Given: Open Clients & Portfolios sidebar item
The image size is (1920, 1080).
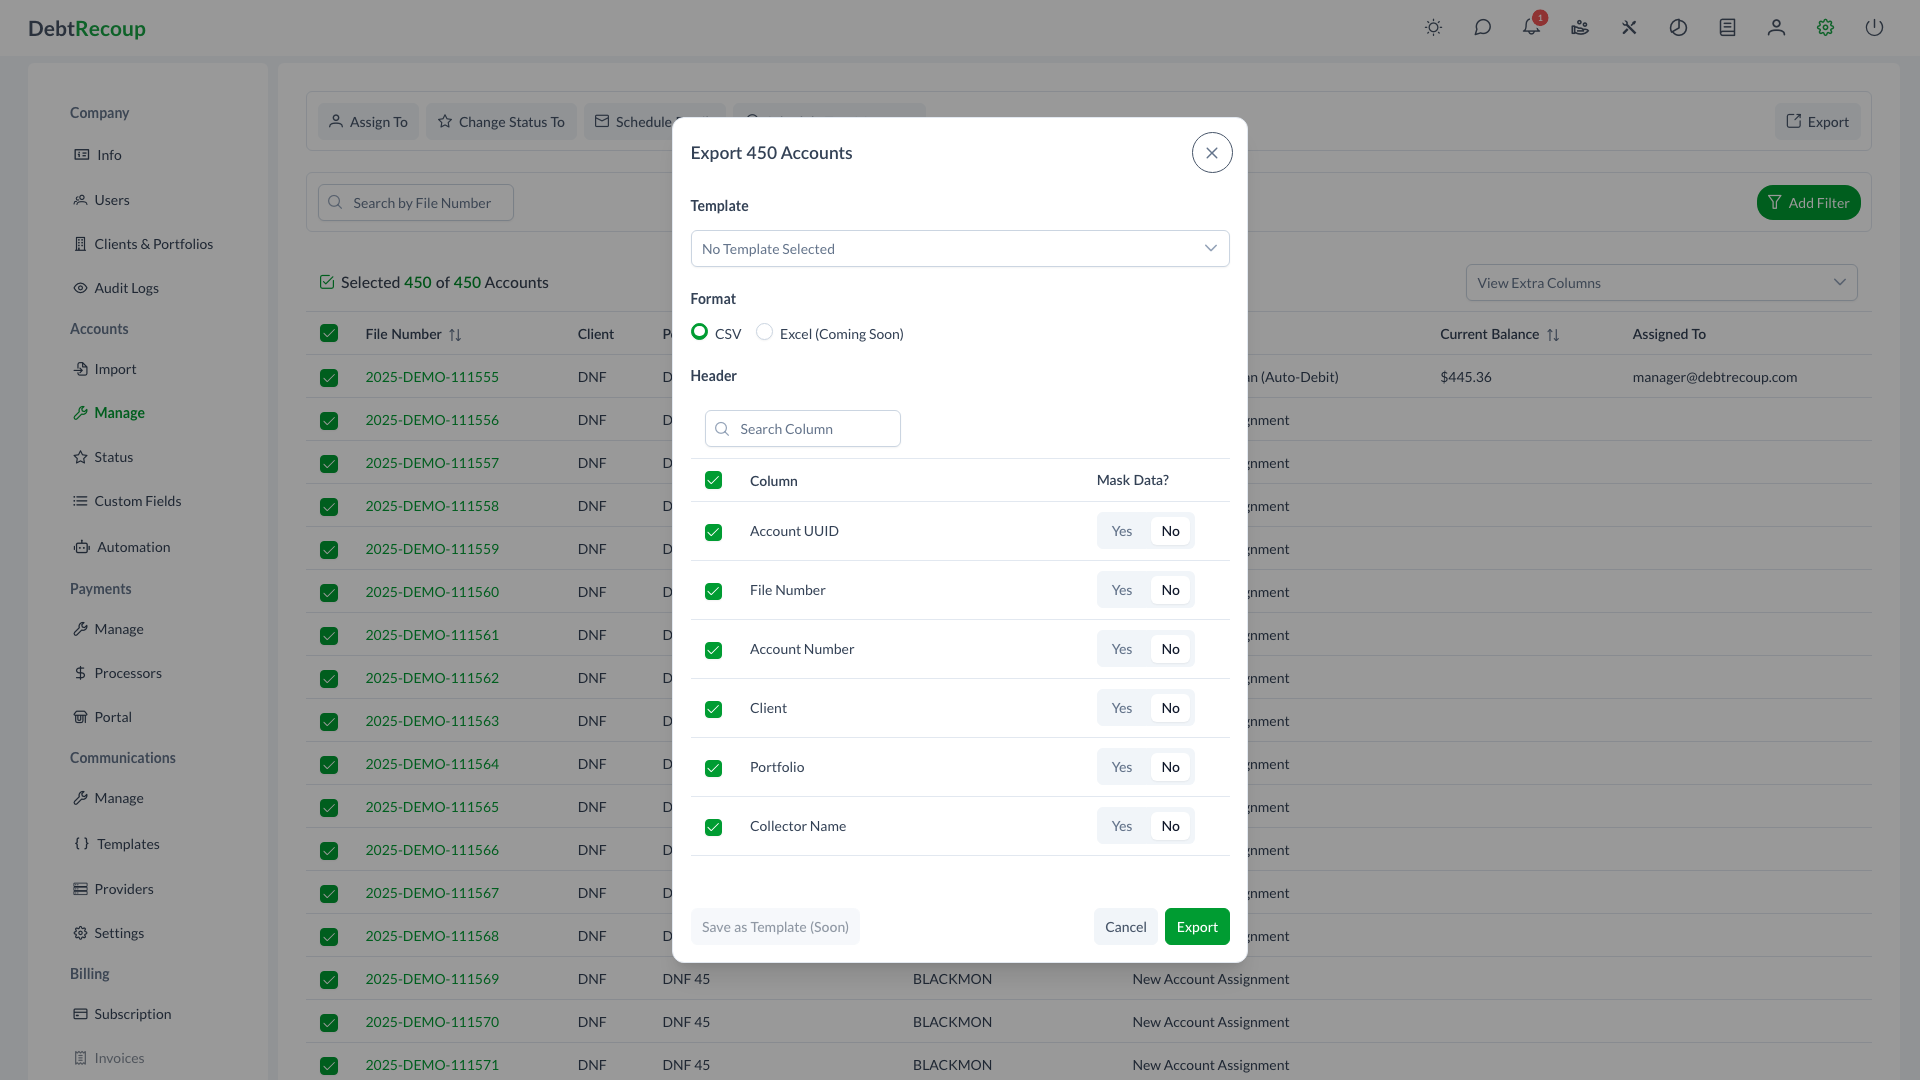Looking at the screenshot, I should [153, 243].
